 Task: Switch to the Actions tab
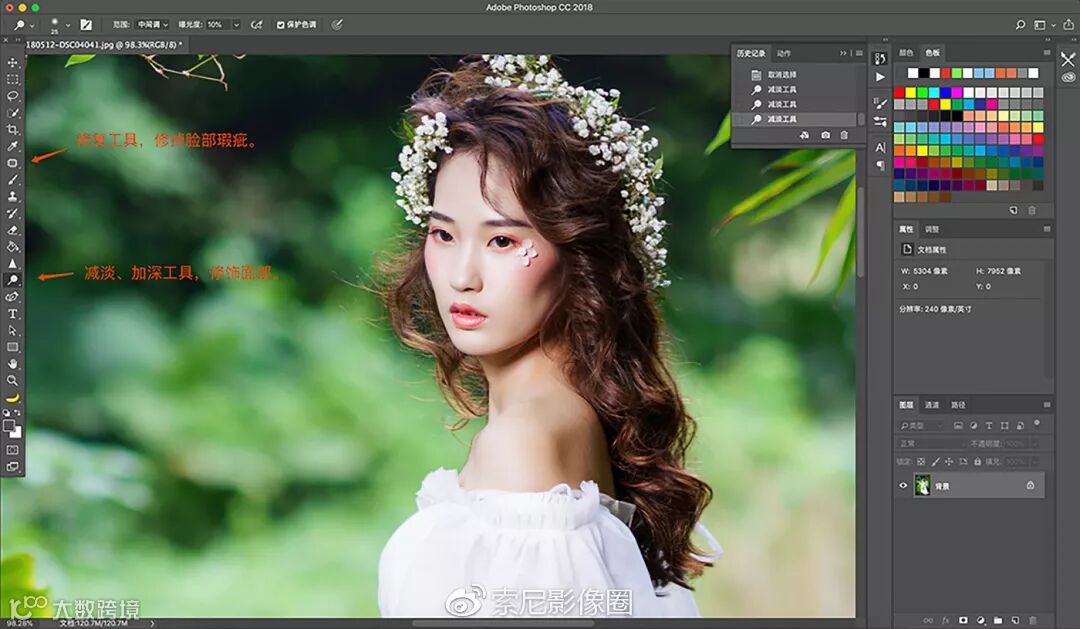pos(784,53)
